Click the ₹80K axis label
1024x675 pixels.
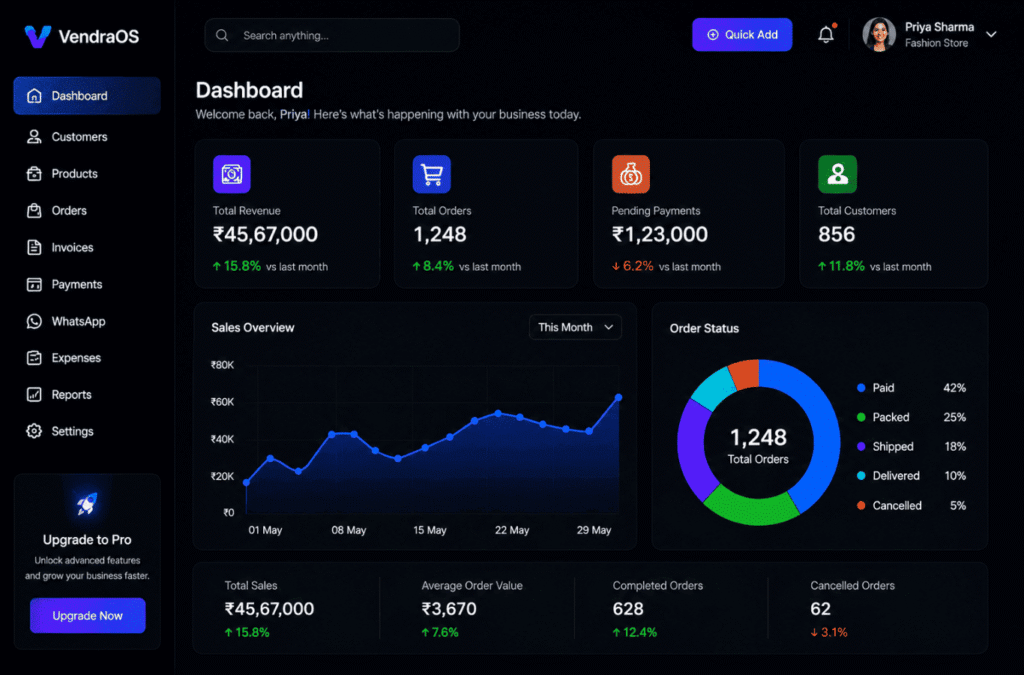(222, 365)
